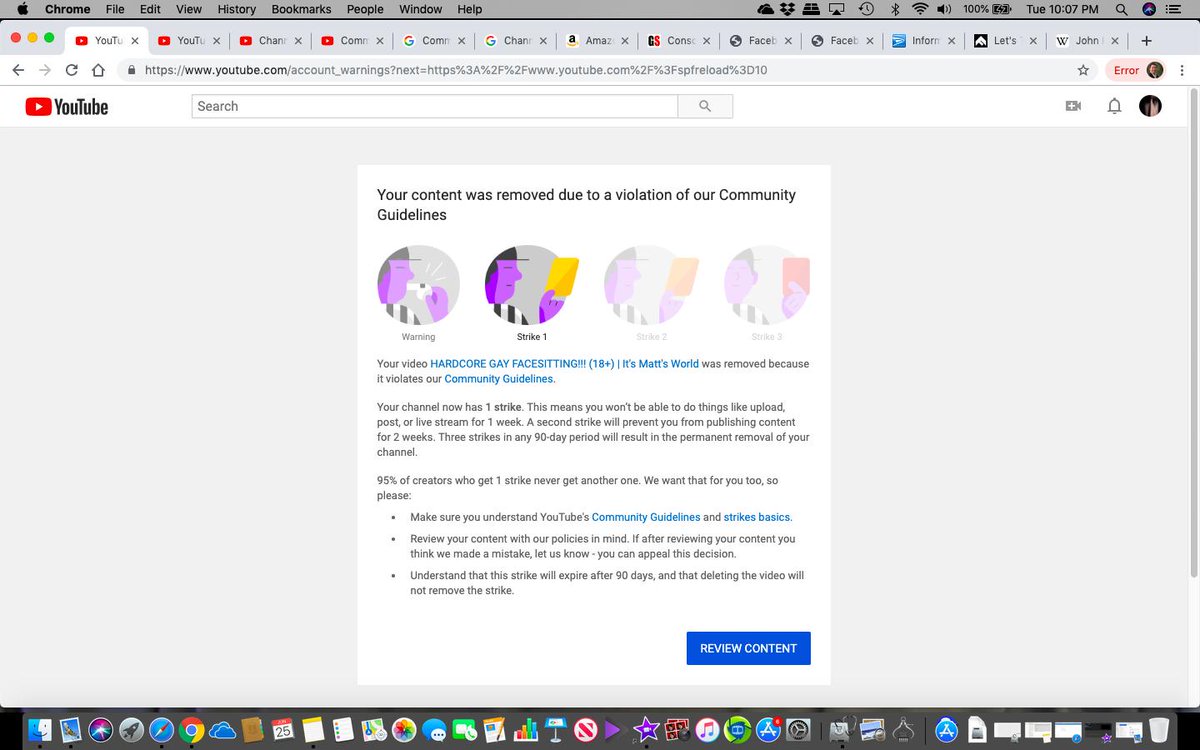The image size is (1200, 750).
Task: Open the Window menu
Action: (420, 9)
